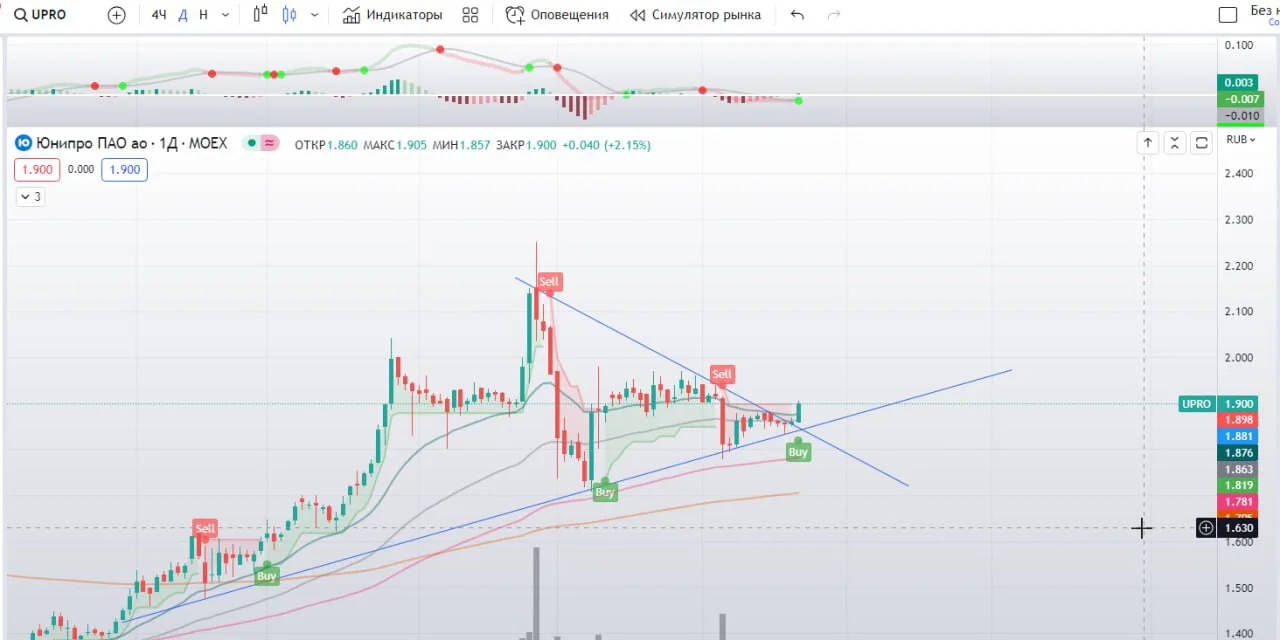Click the add symbol plus icon
Screen dimensions: 1280x640
pos(117,15)
